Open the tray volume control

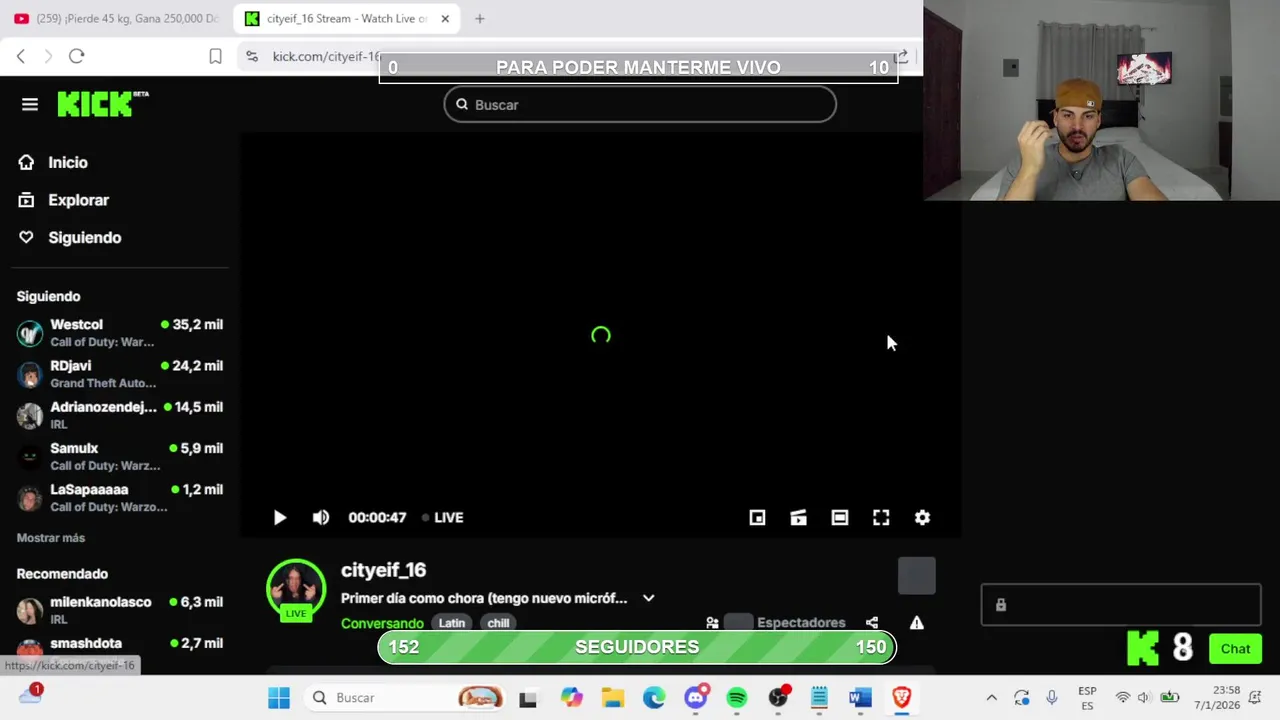point(1143,698)
